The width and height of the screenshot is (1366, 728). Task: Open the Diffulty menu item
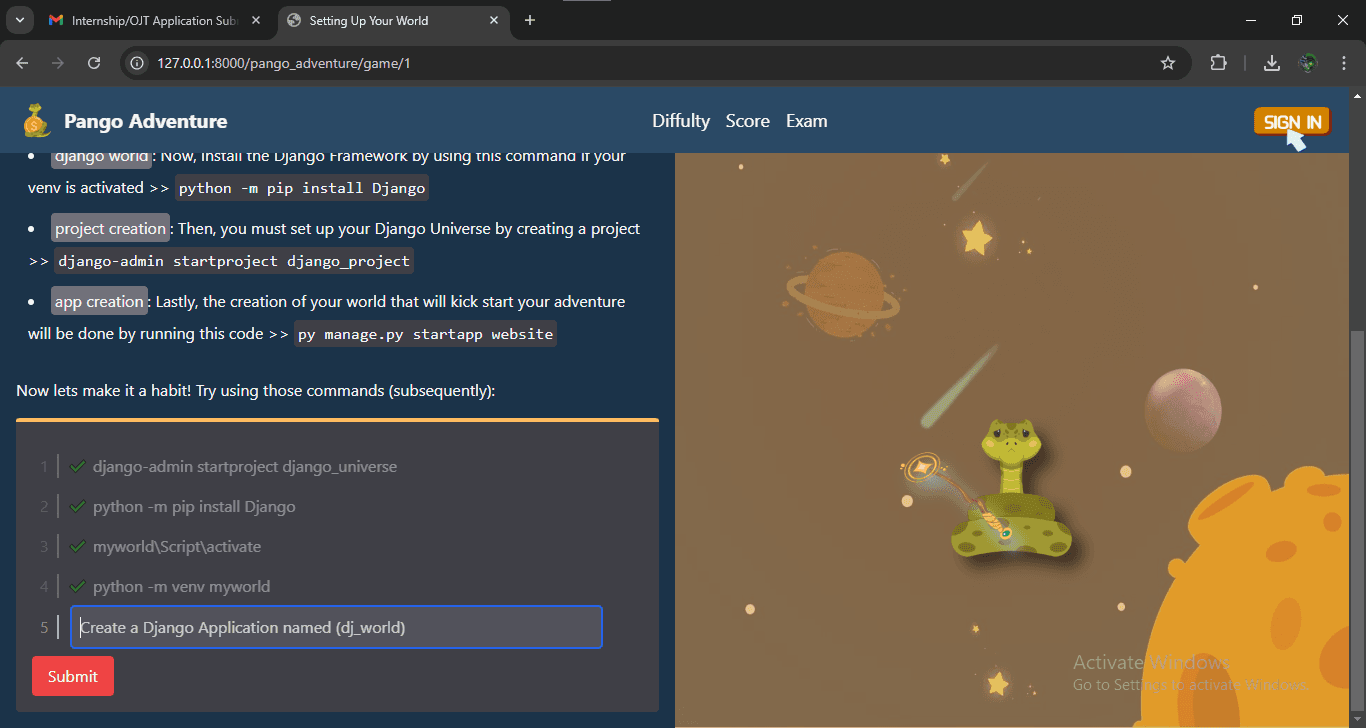(681, 121)
